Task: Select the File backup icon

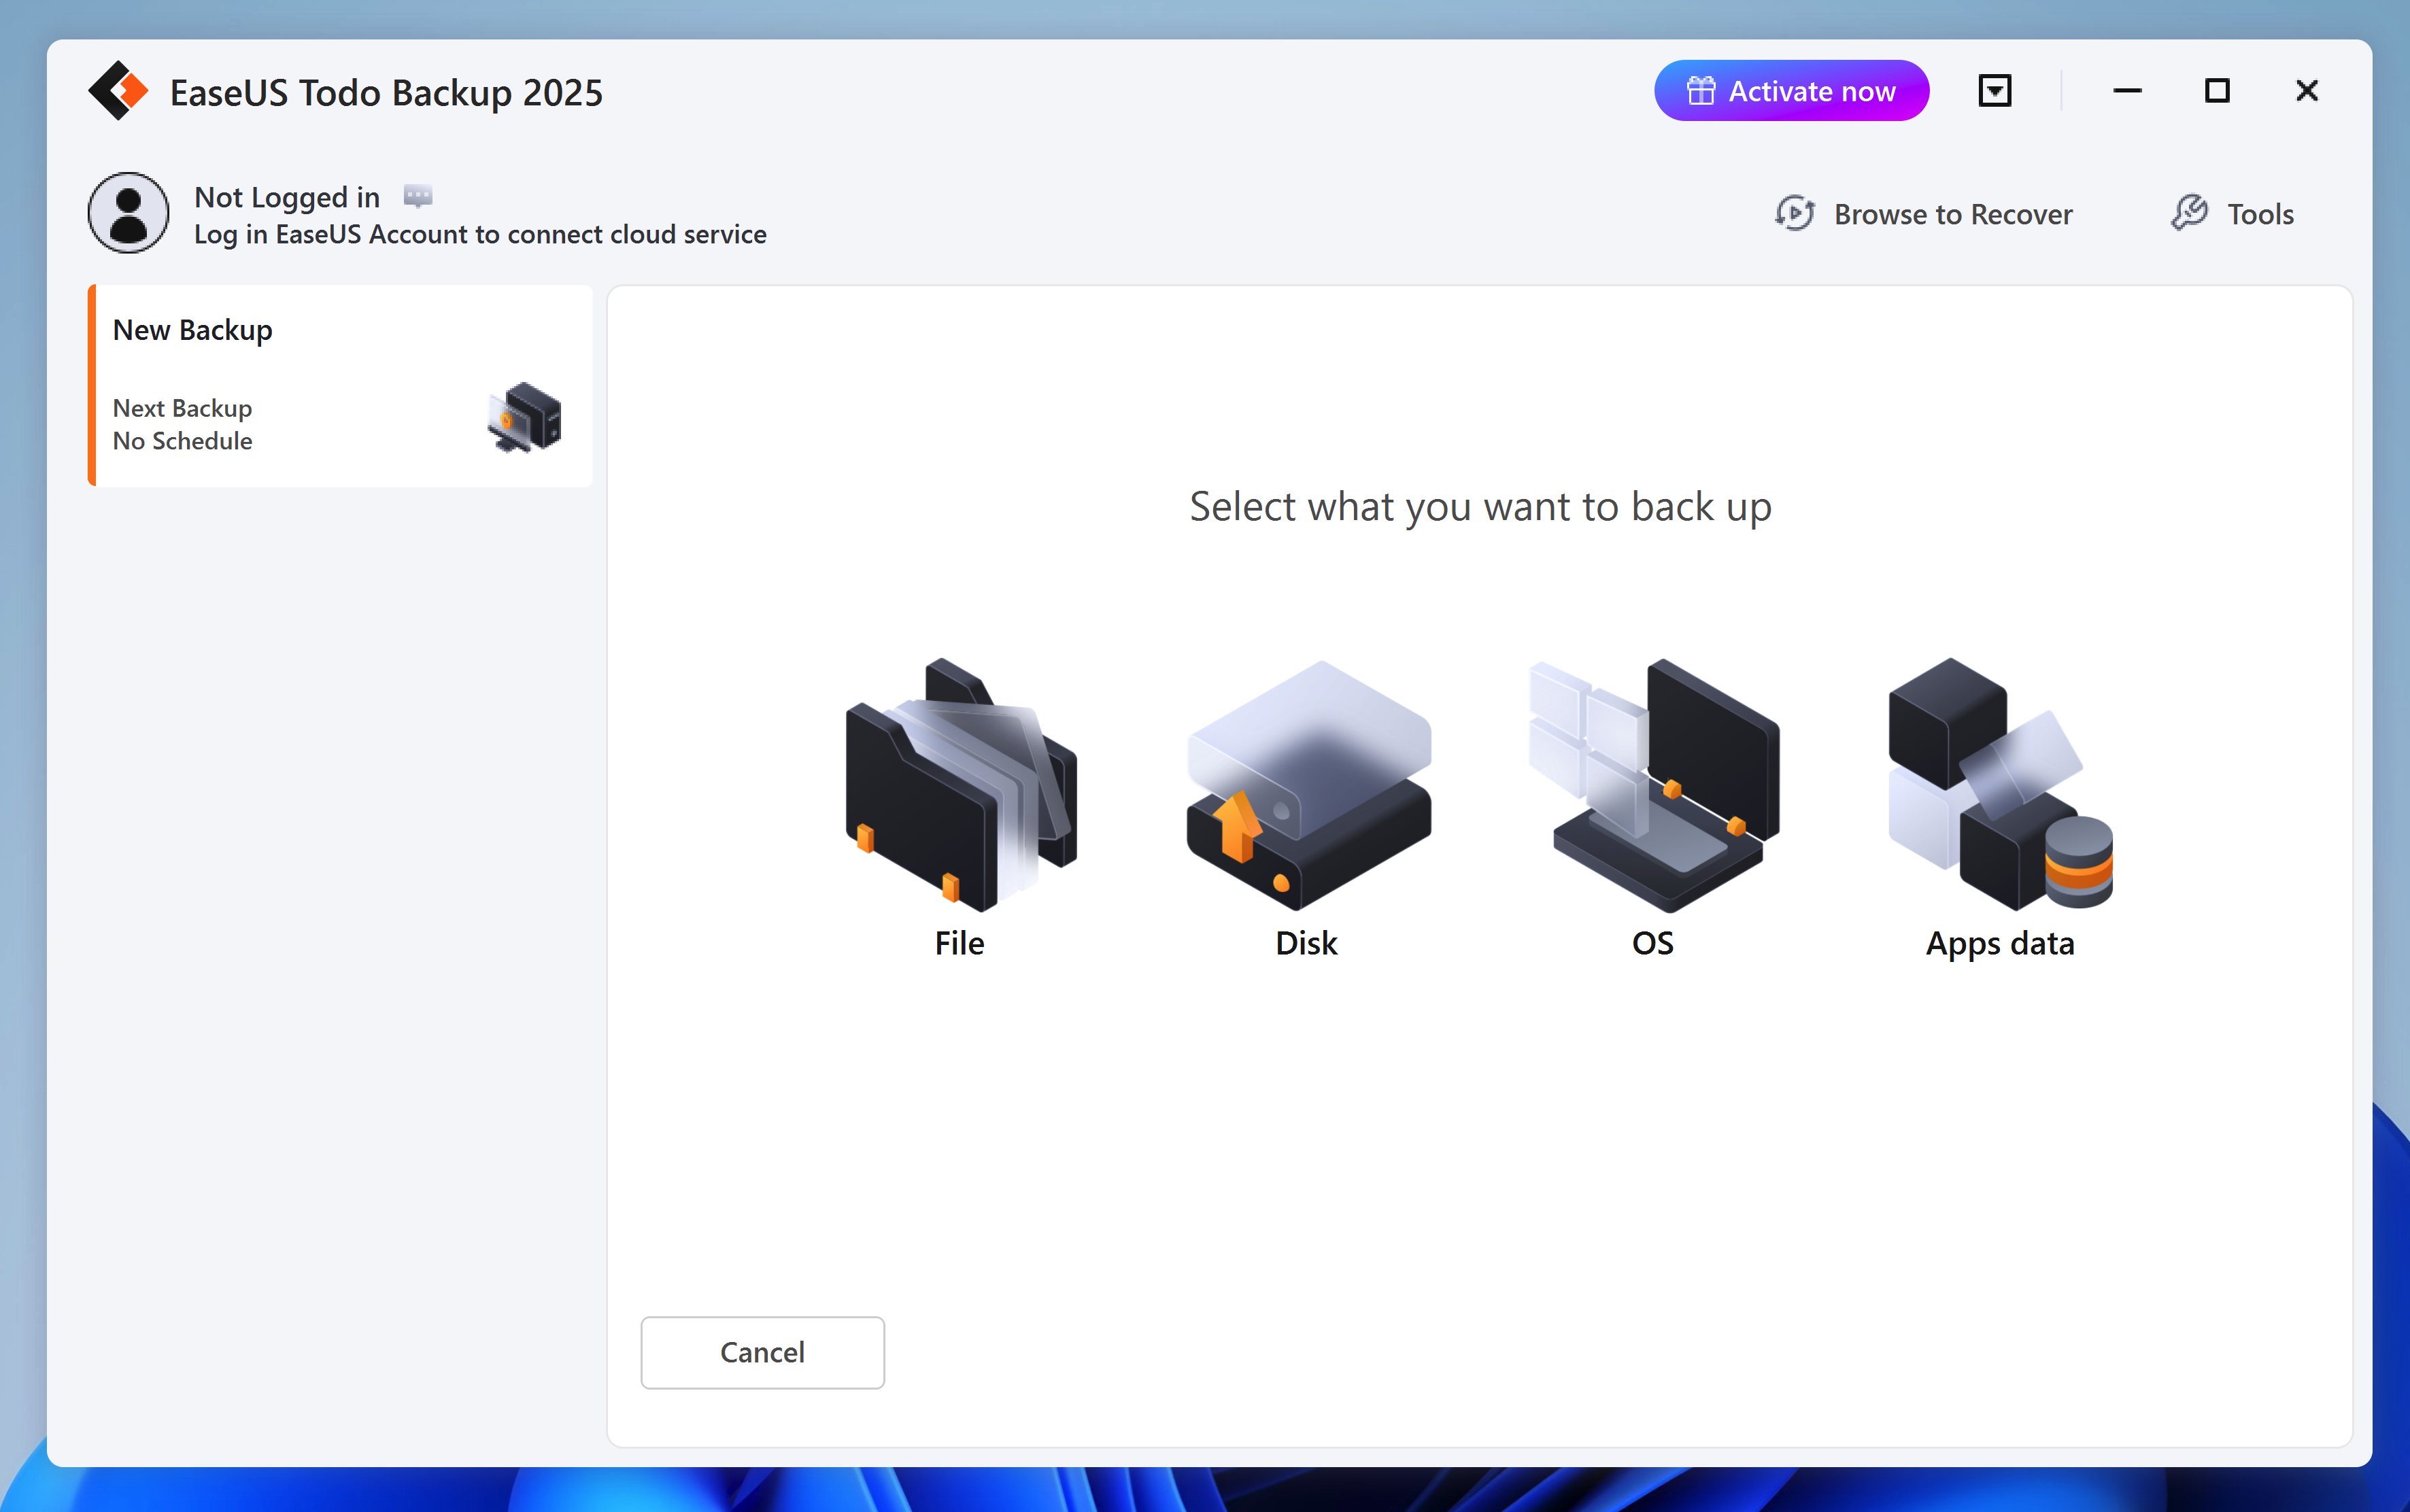Action: point(960,785)
